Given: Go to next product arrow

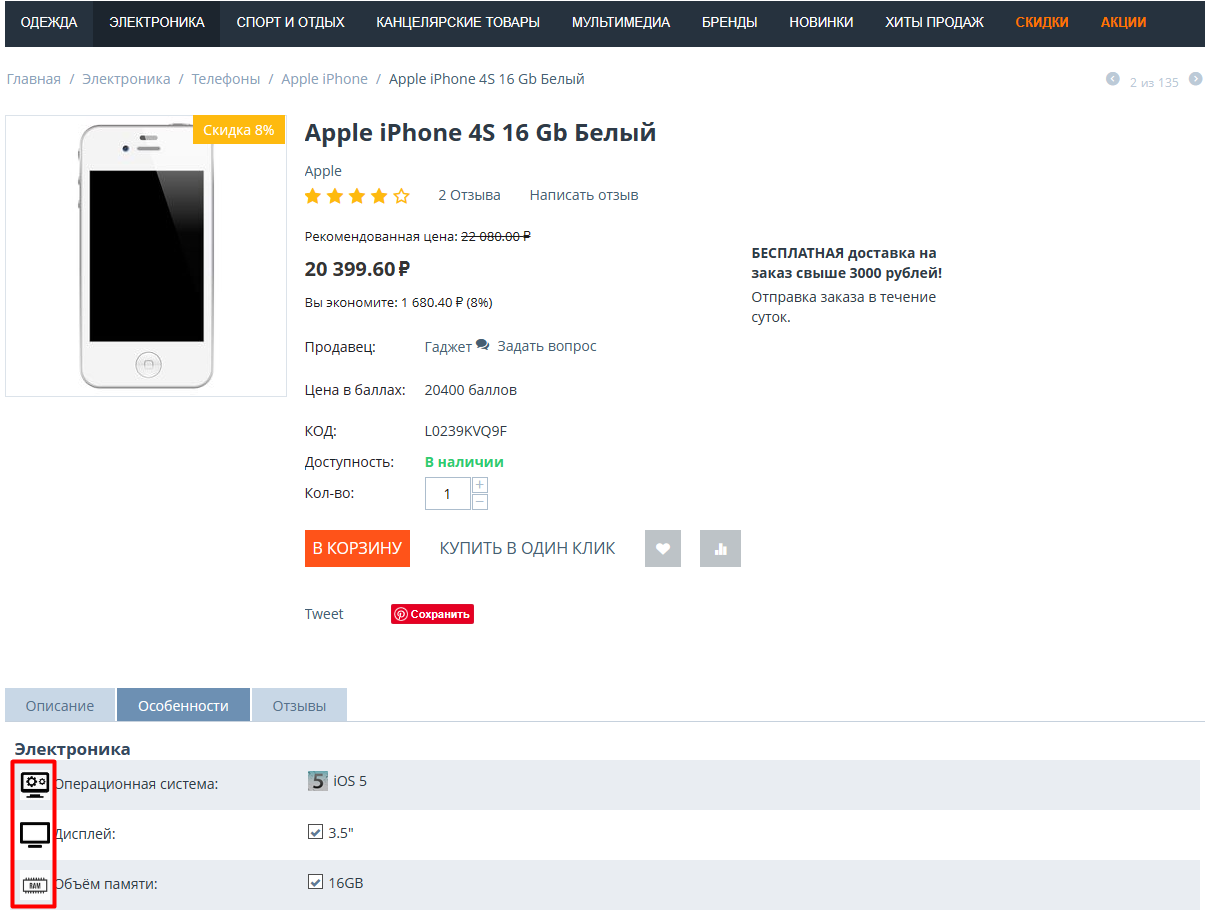Looking at the screenshot, I should [x=1195, y=79].
